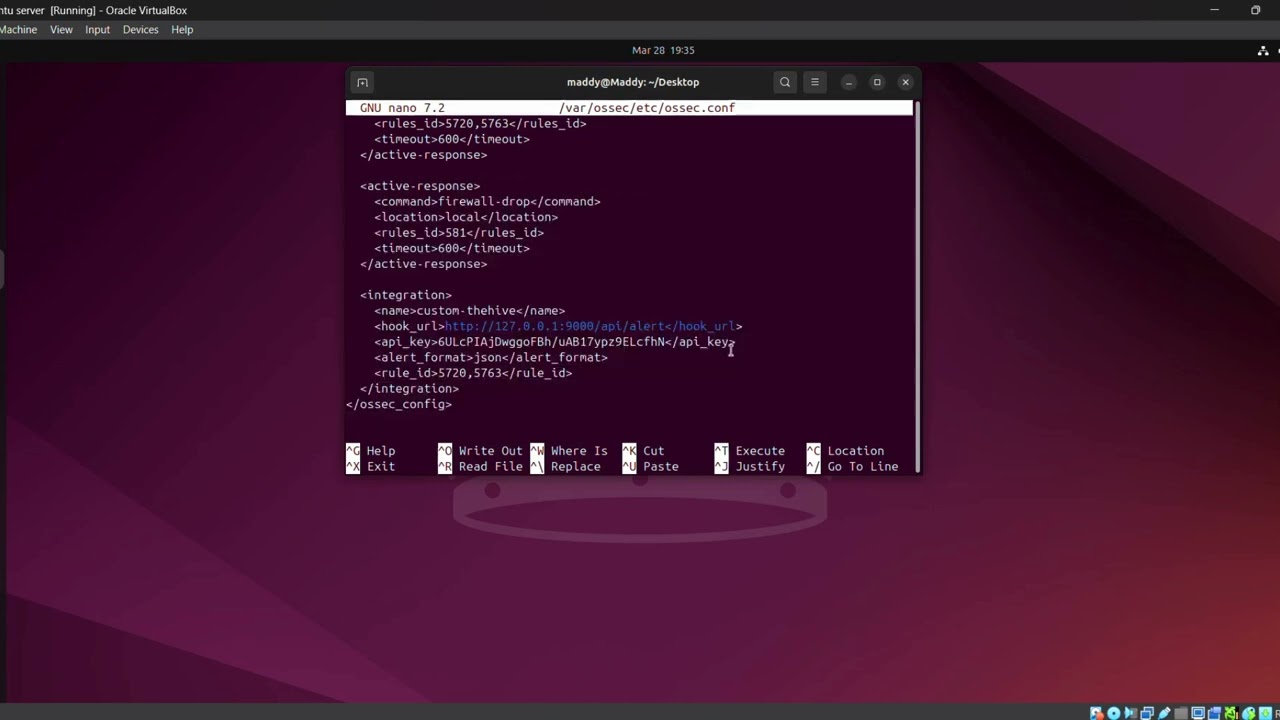Screen dimensions: 1280x720
Task: Click the ^/ Go To Line shortcut
Action: pyautogui.click(x=853, y=467)
